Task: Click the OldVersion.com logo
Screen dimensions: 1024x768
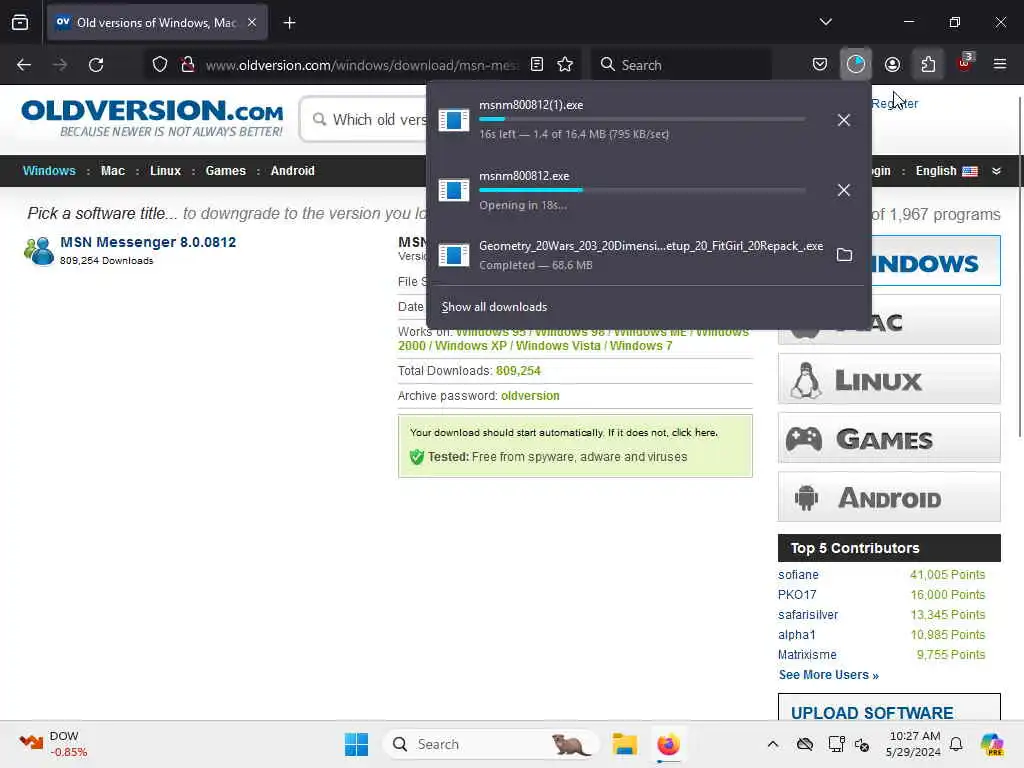Action: coord(153,118)
